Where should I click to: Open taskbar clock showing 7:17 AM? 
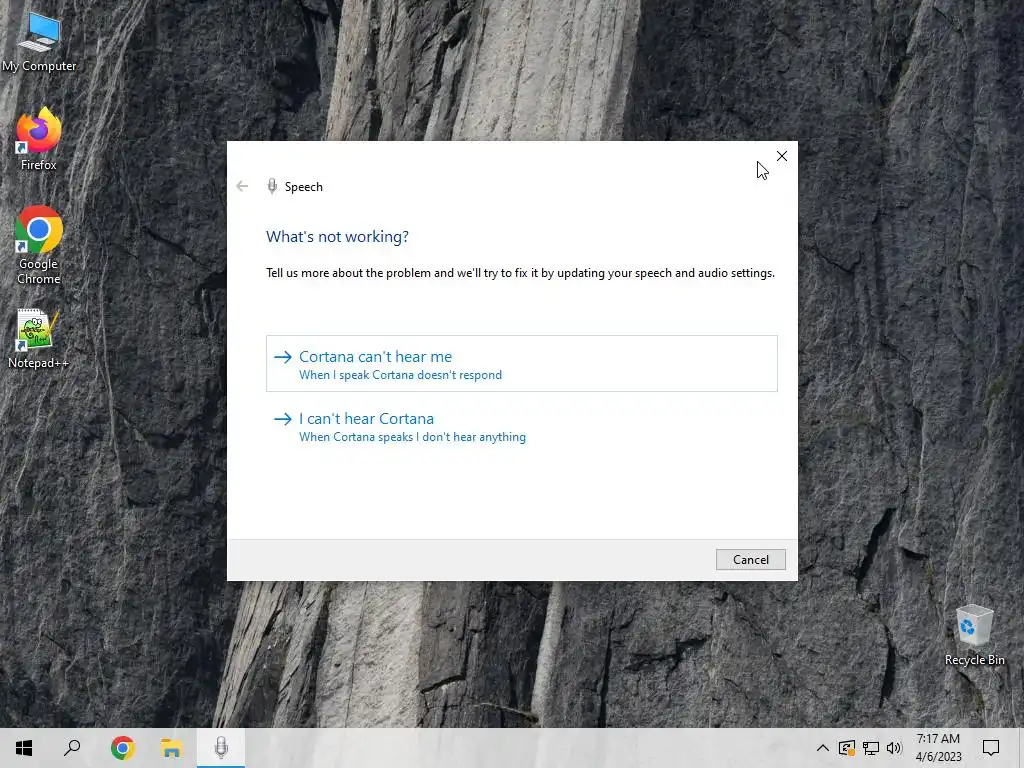click(x=938, y=748)
